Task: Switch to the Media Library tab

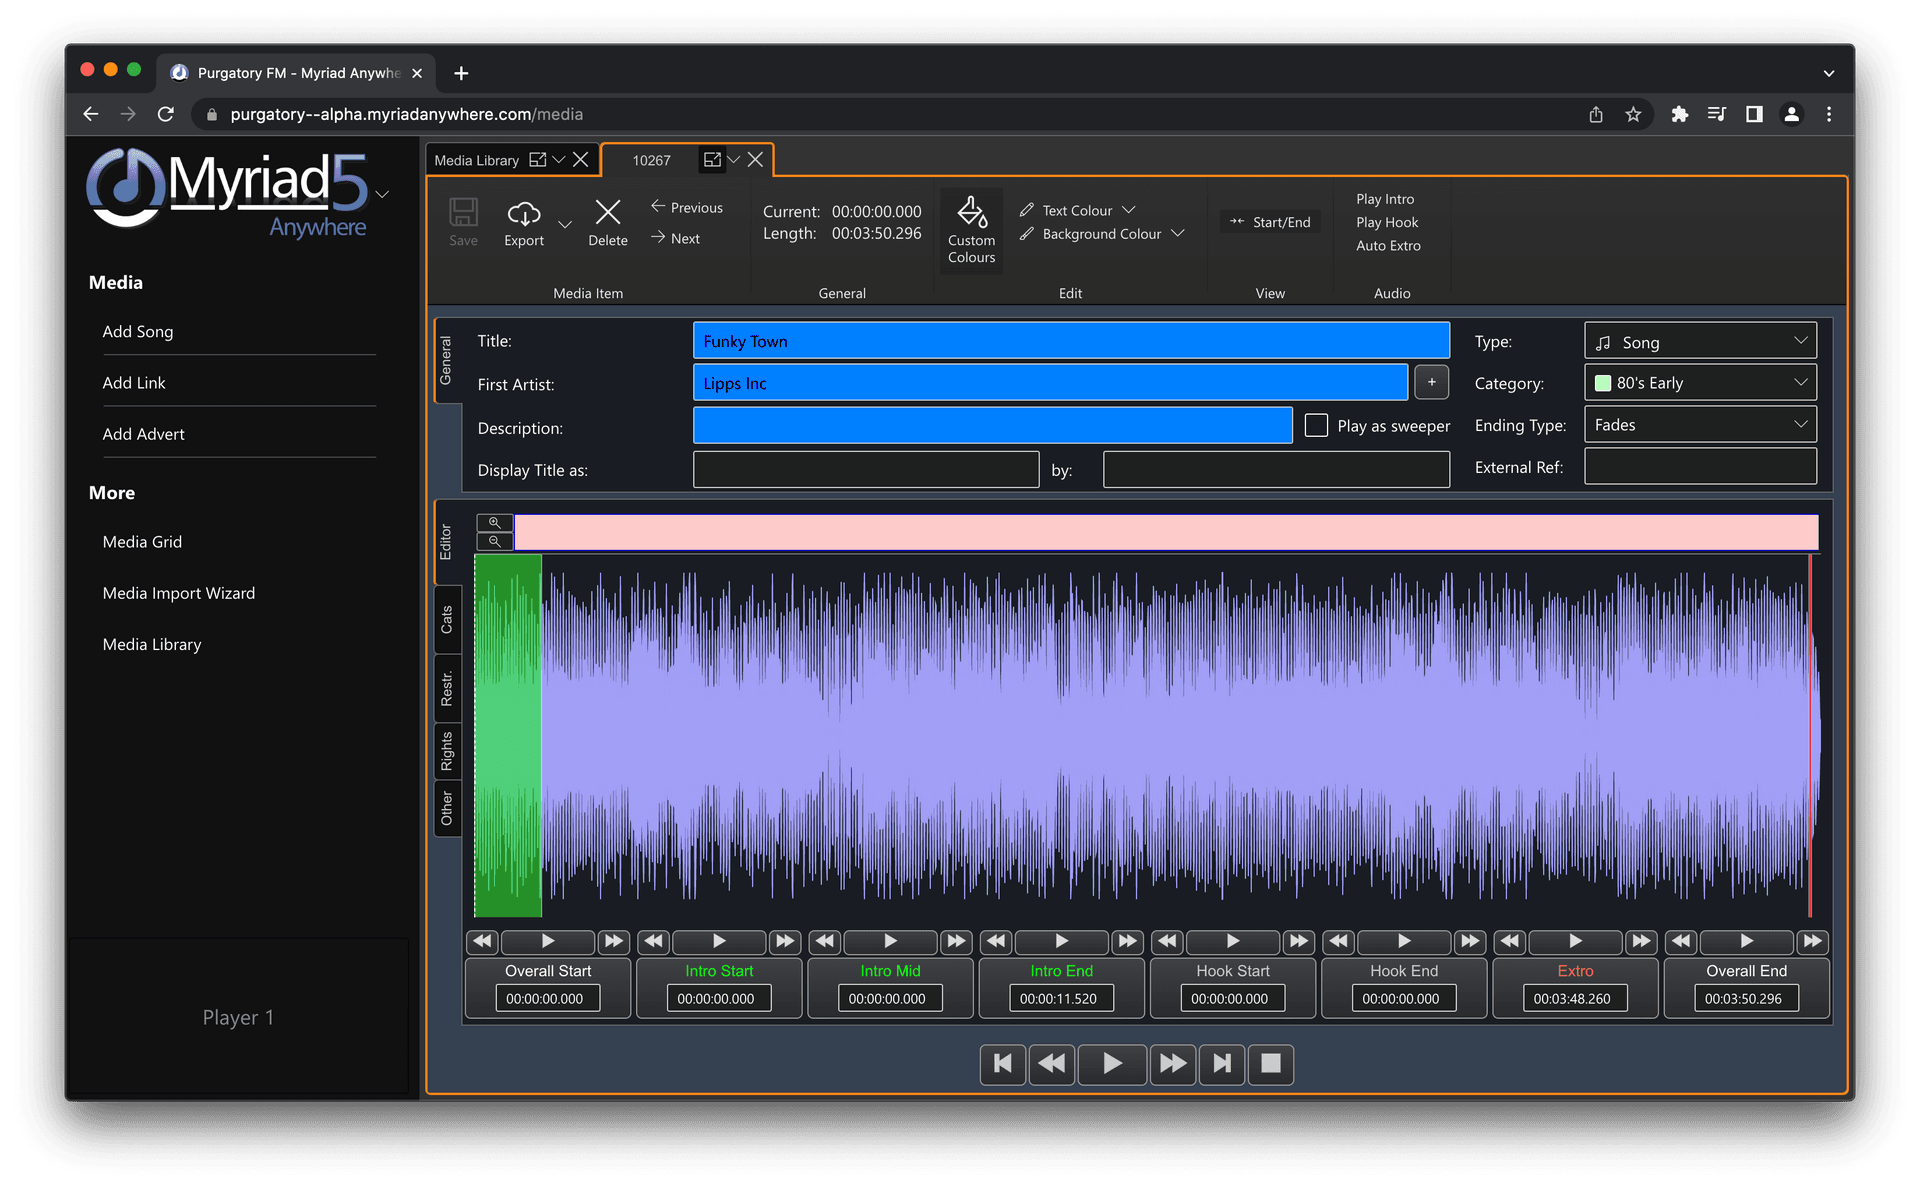Action: click(x=477, y=160)
